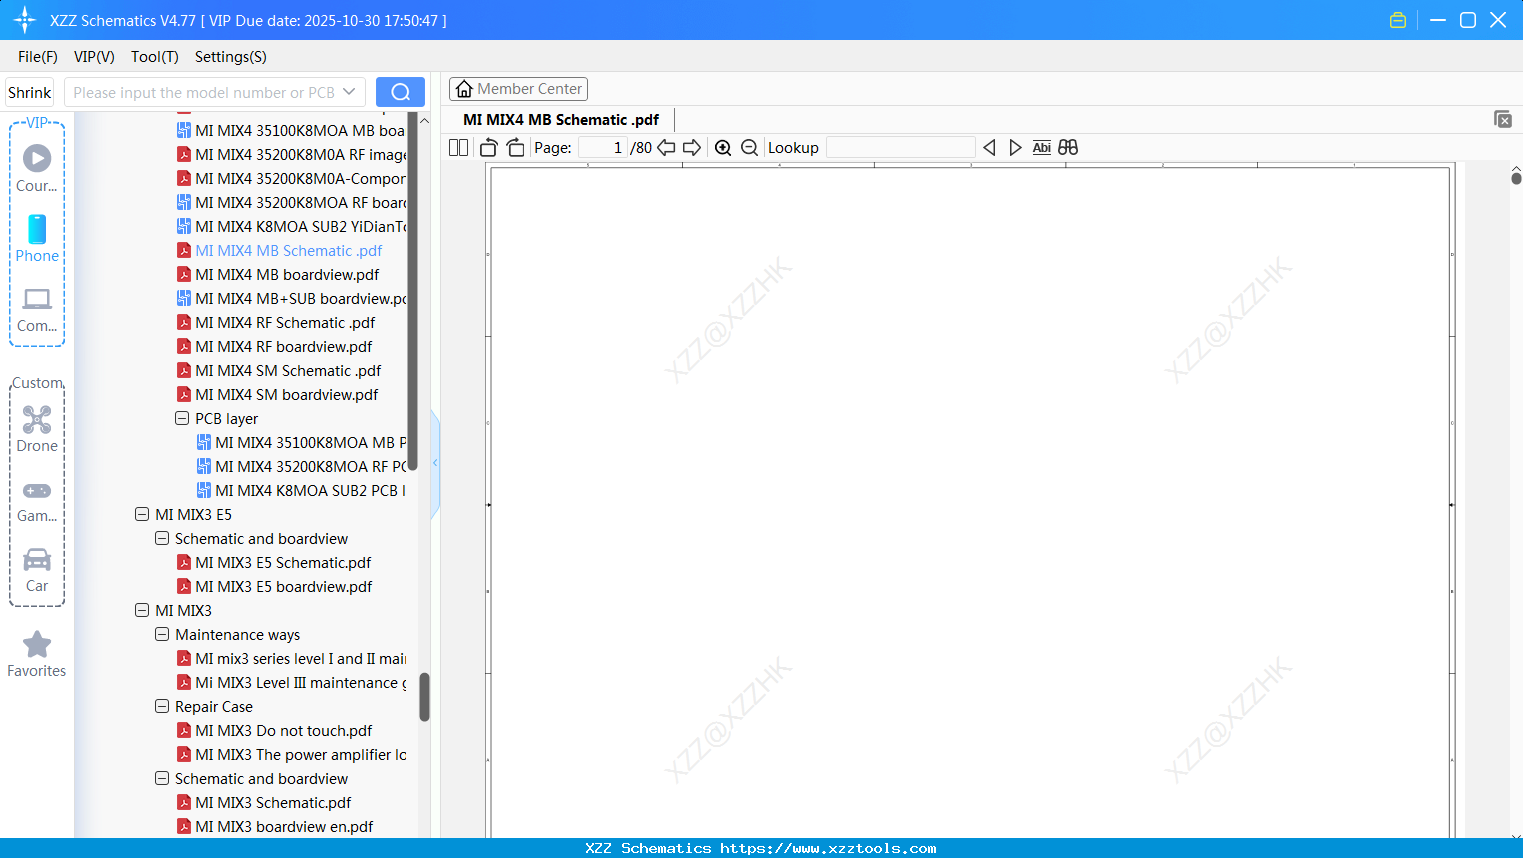Screen dimensions: 1523x858
Task: Open MI MIX4 MB+SUB boardview file
Action: click(x=301, y=298)
